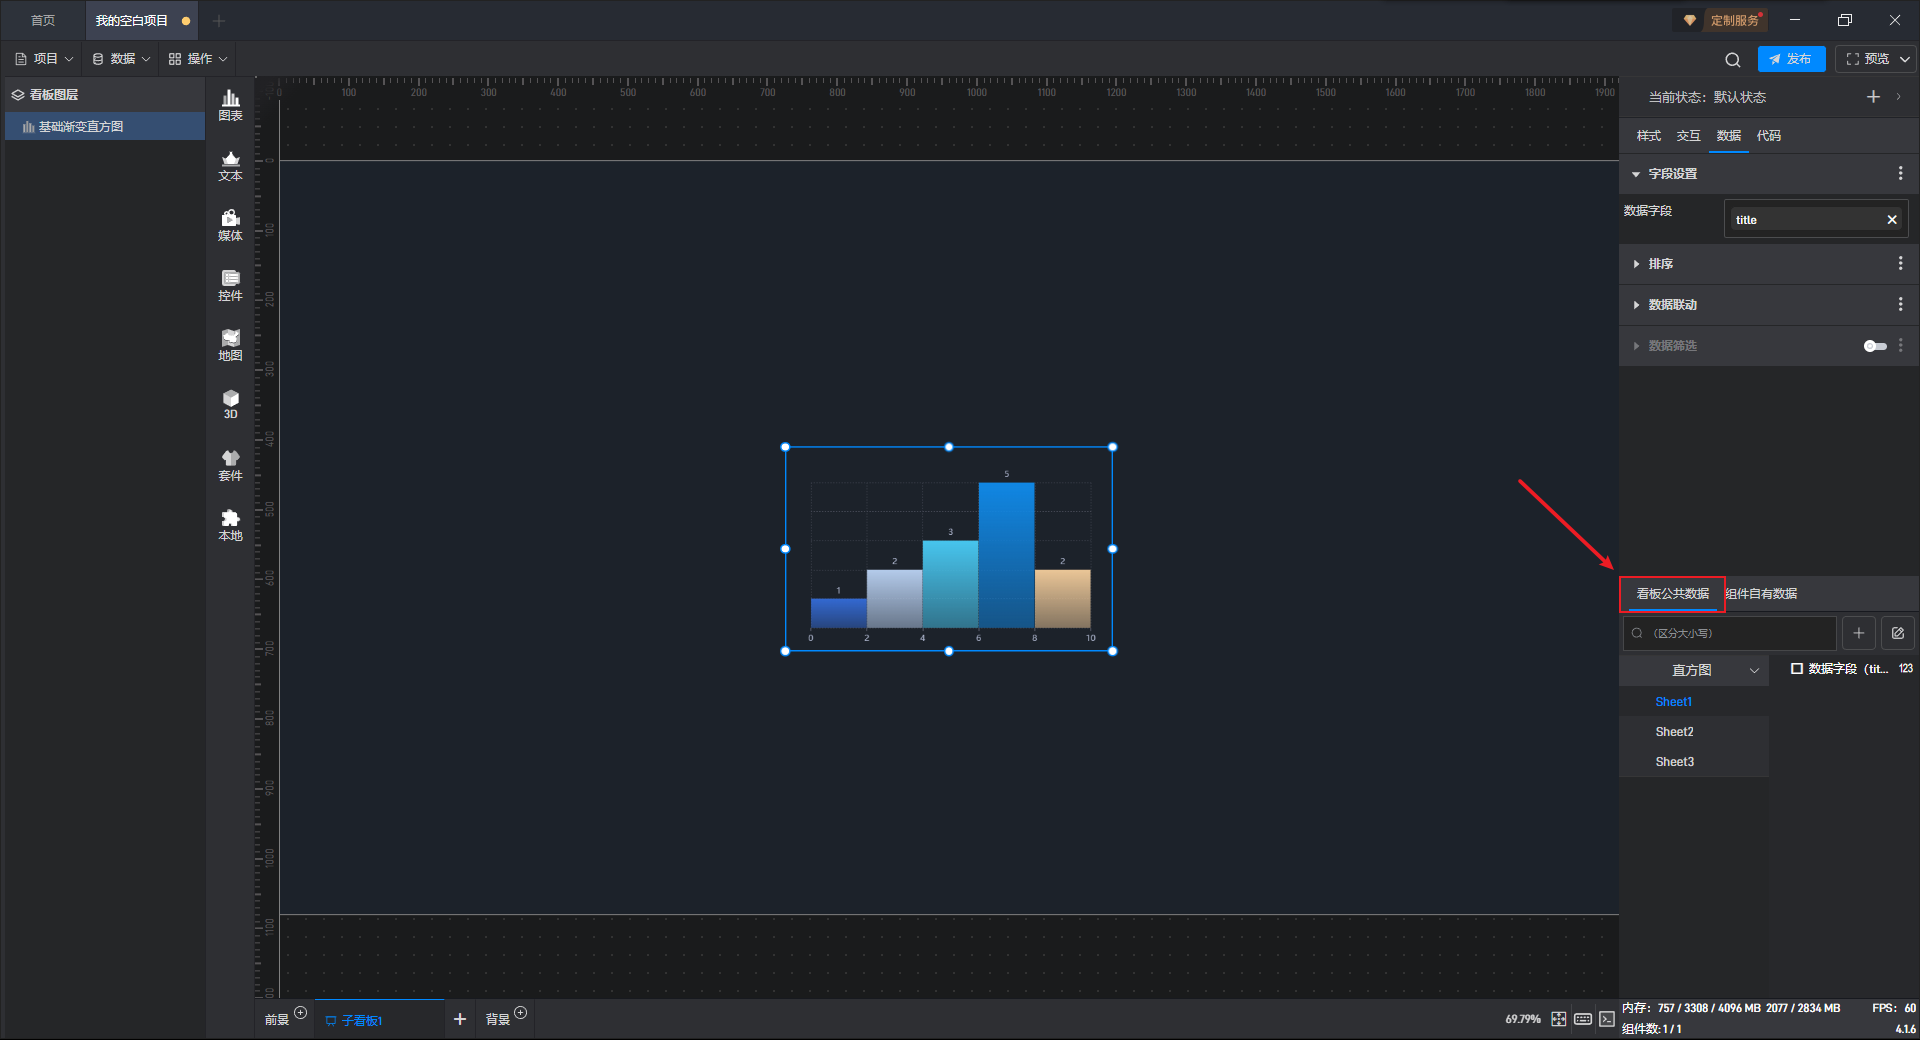Click the search magnifier in top toolbar
Screen dimensions: 1920x1040
tap(1733, 59)
